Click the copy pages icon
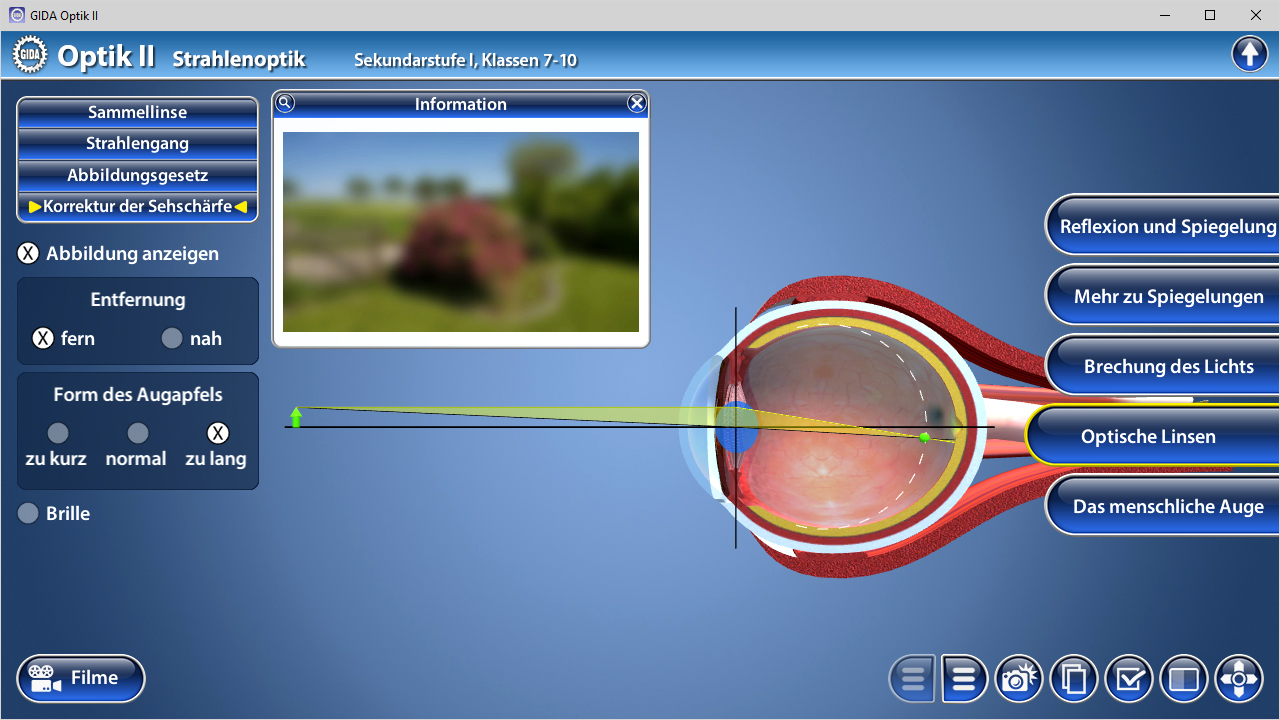 (1074, 680)
